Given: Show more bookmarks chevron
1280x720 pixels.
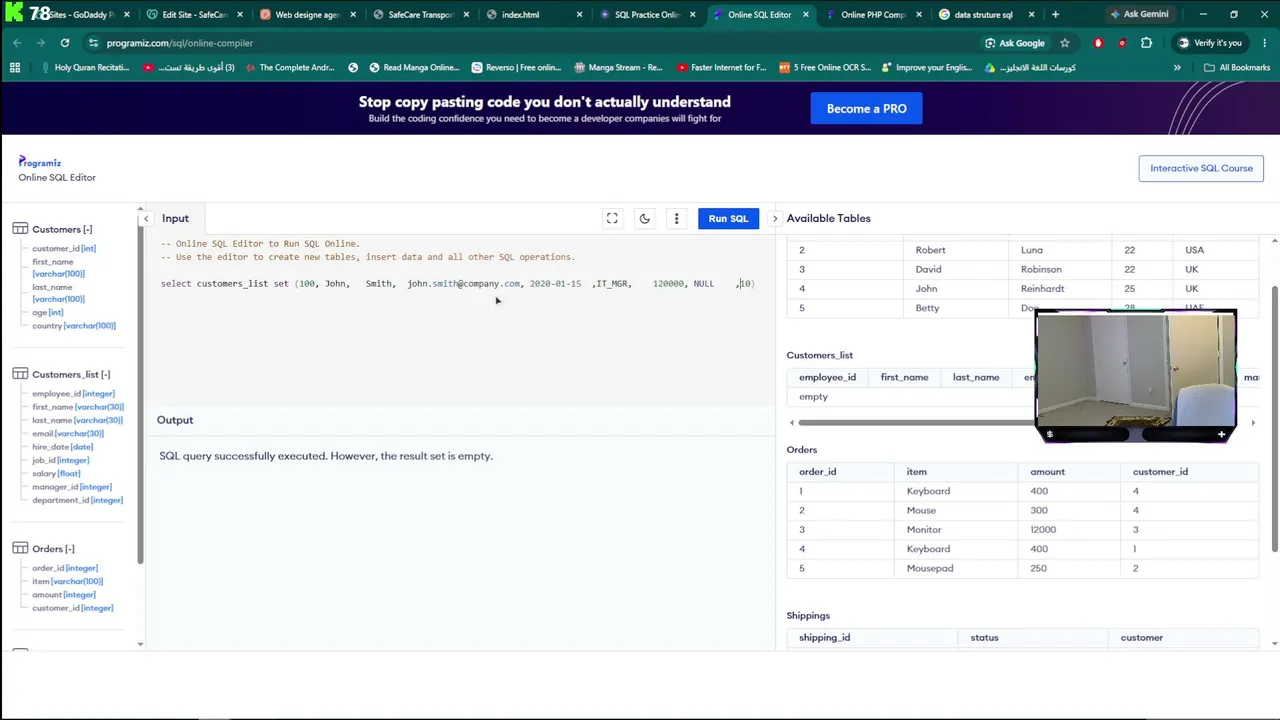Looking at the screenshot, I should [x=1177, y=67].
